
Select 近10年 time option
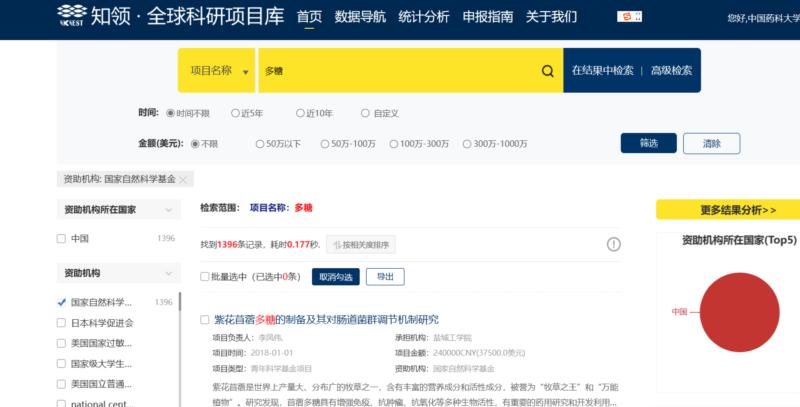tap(300, 113)
